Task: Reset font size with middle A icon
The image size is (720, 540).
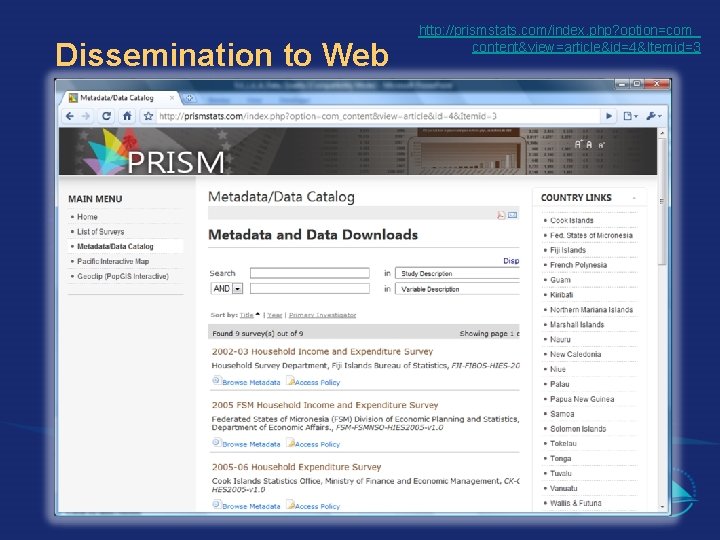Action: point(589,145)
